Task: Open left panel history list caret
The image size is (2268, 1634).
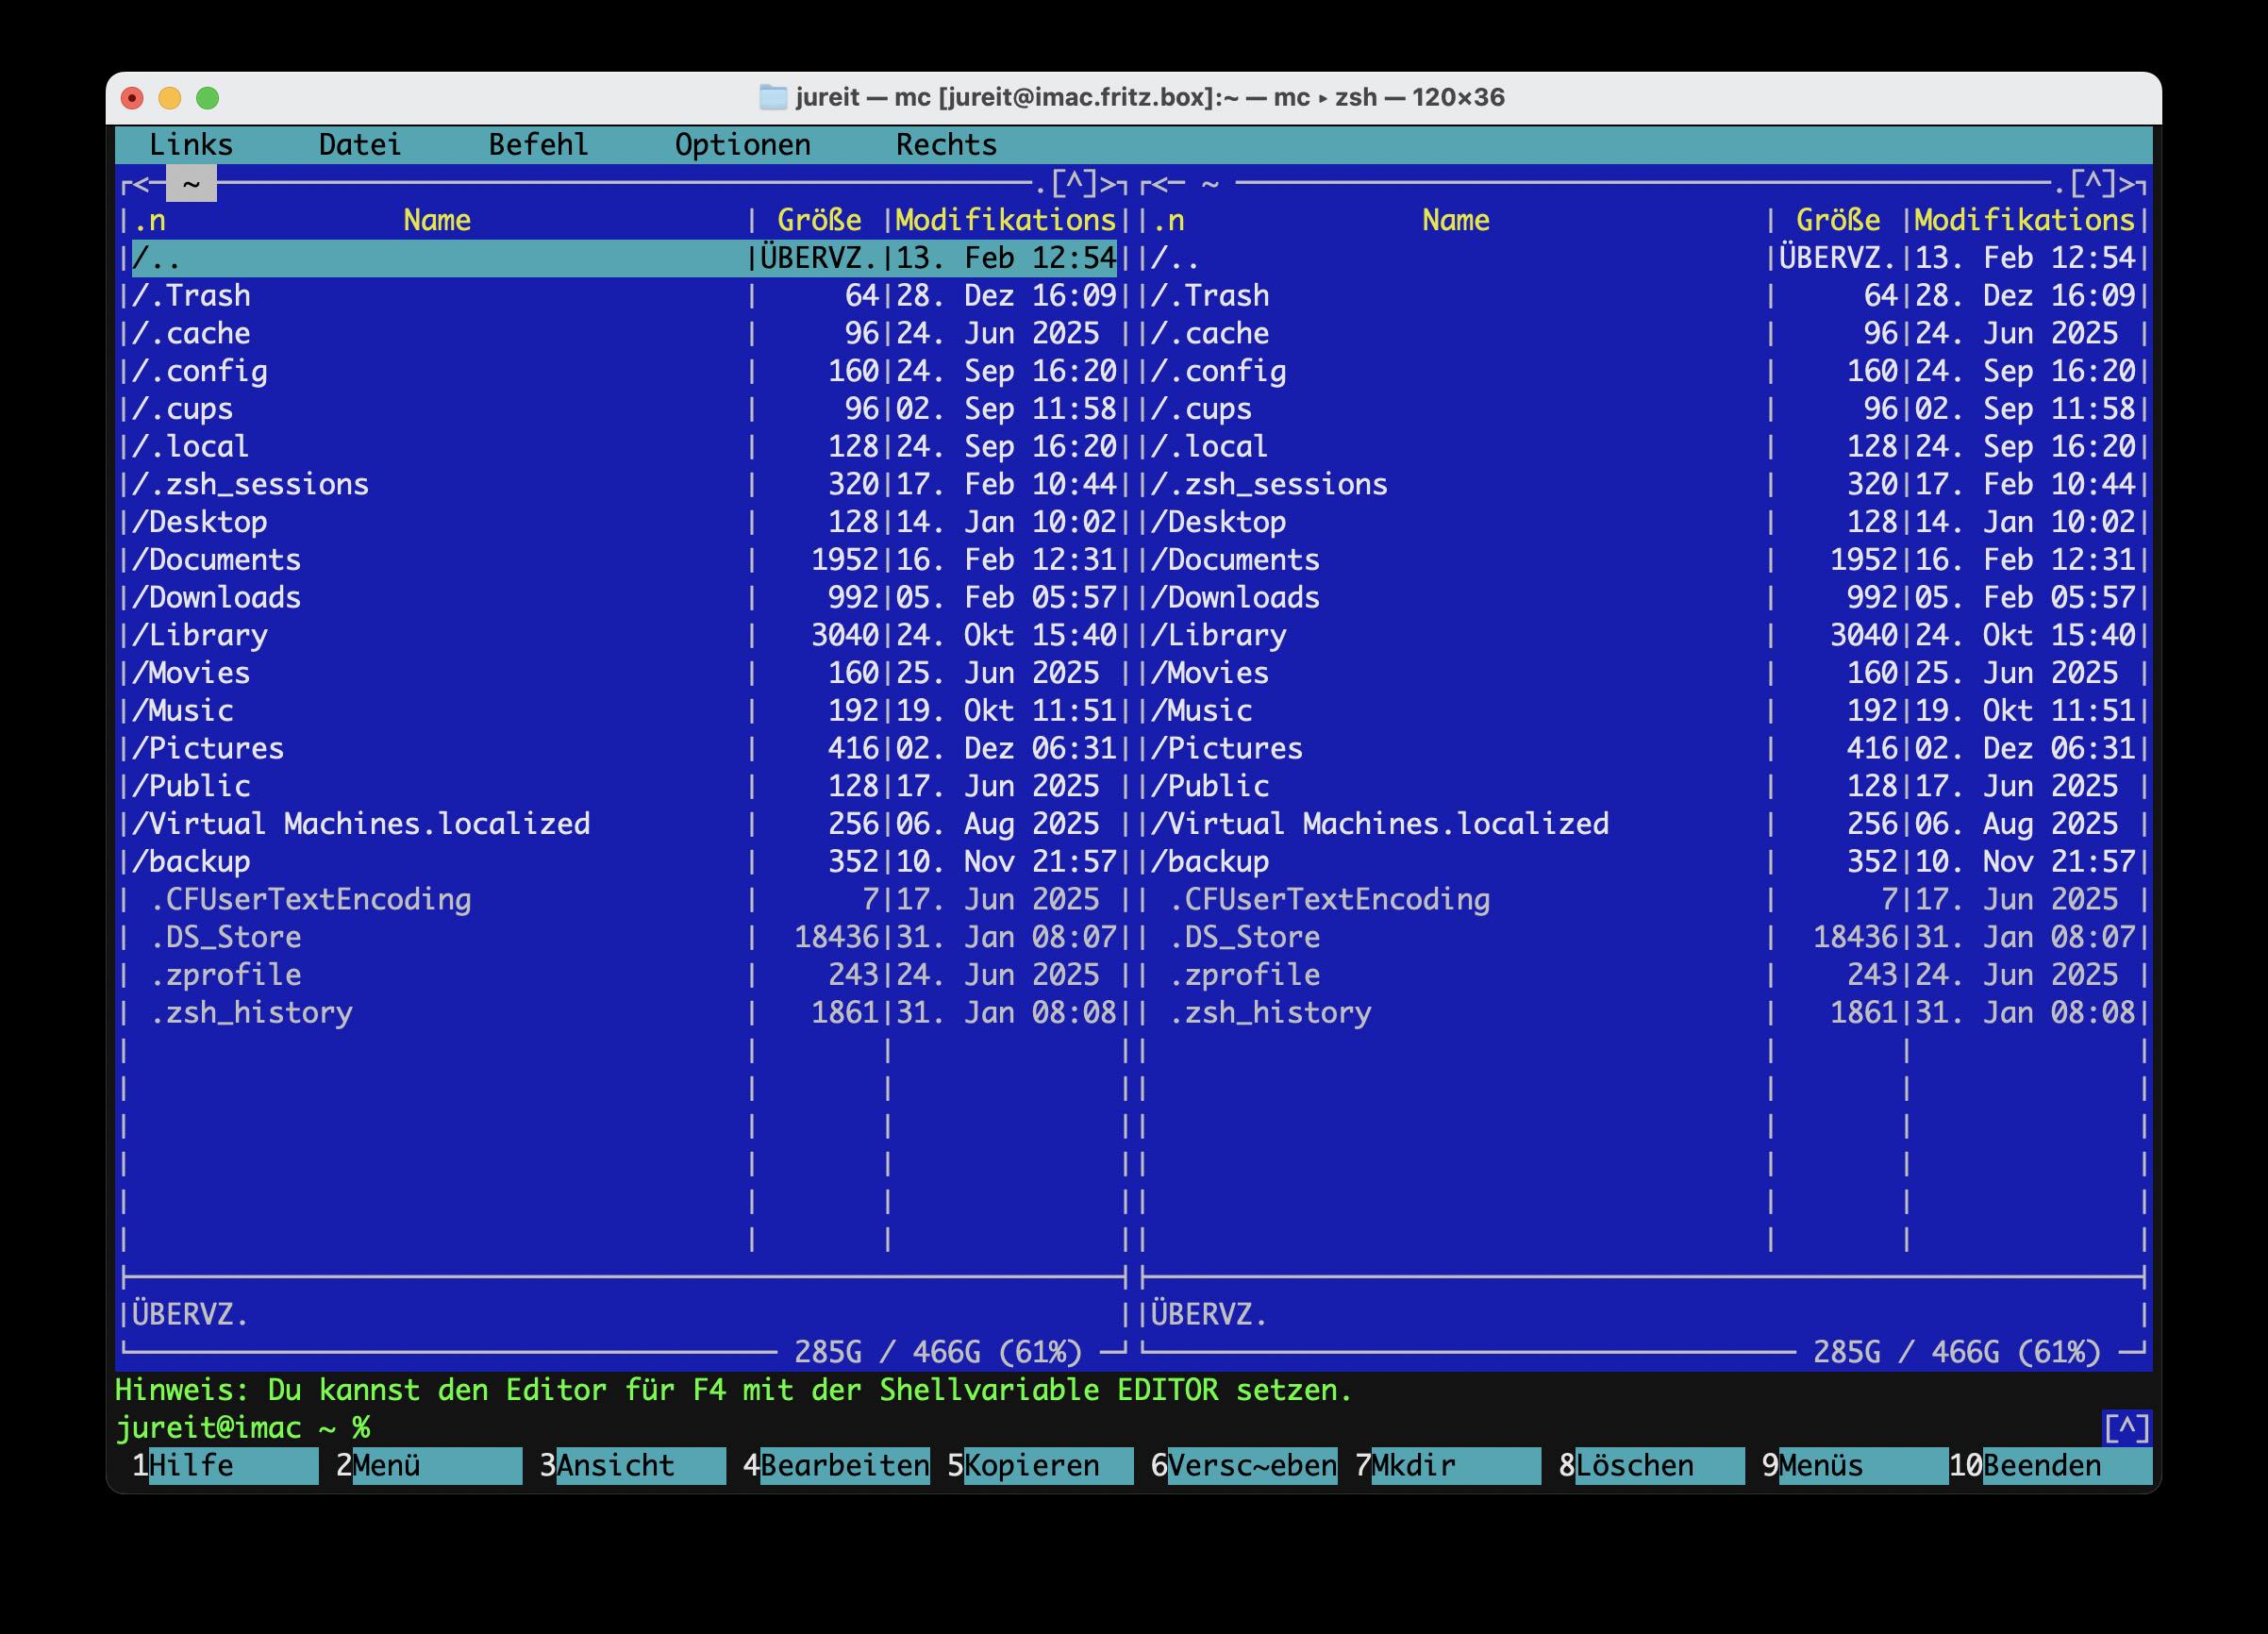Action: [1074, 184]
